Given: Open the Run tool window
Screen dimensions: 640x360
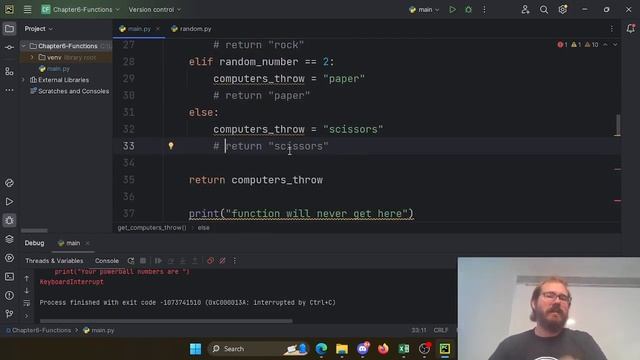Looking at the screenshot, I should point(9,202).
